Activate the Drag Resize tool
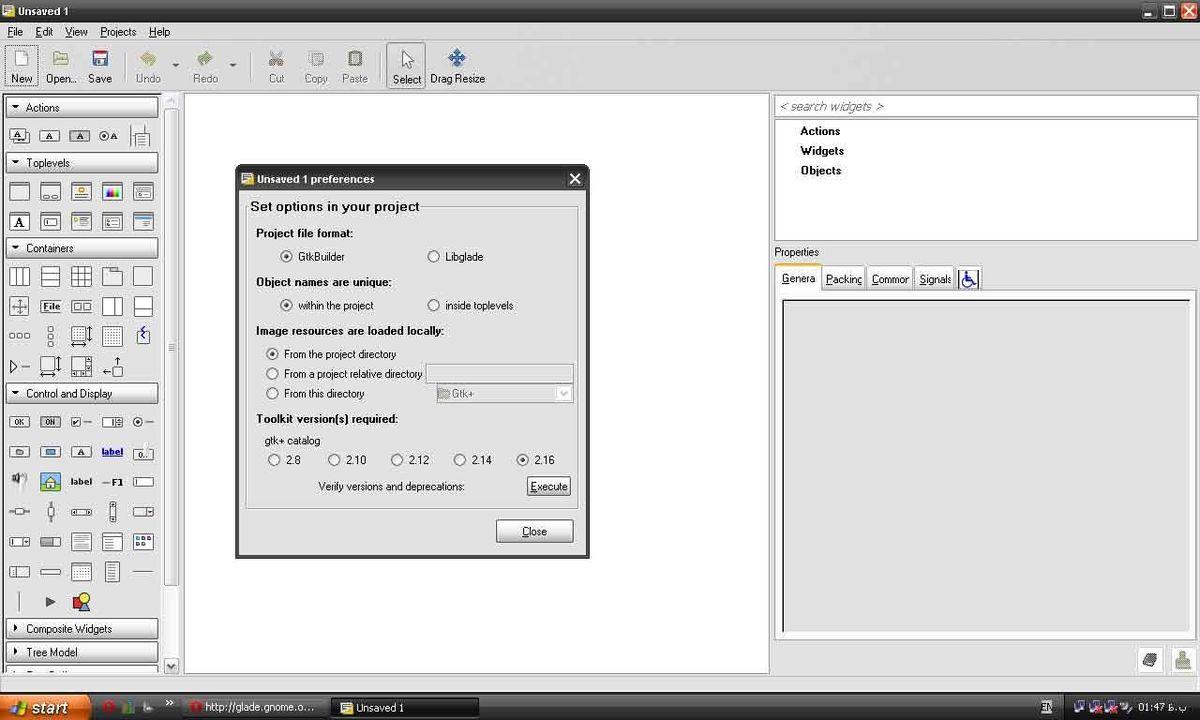The width and height of the screenshot is (1200, 720). click(457, 66)
